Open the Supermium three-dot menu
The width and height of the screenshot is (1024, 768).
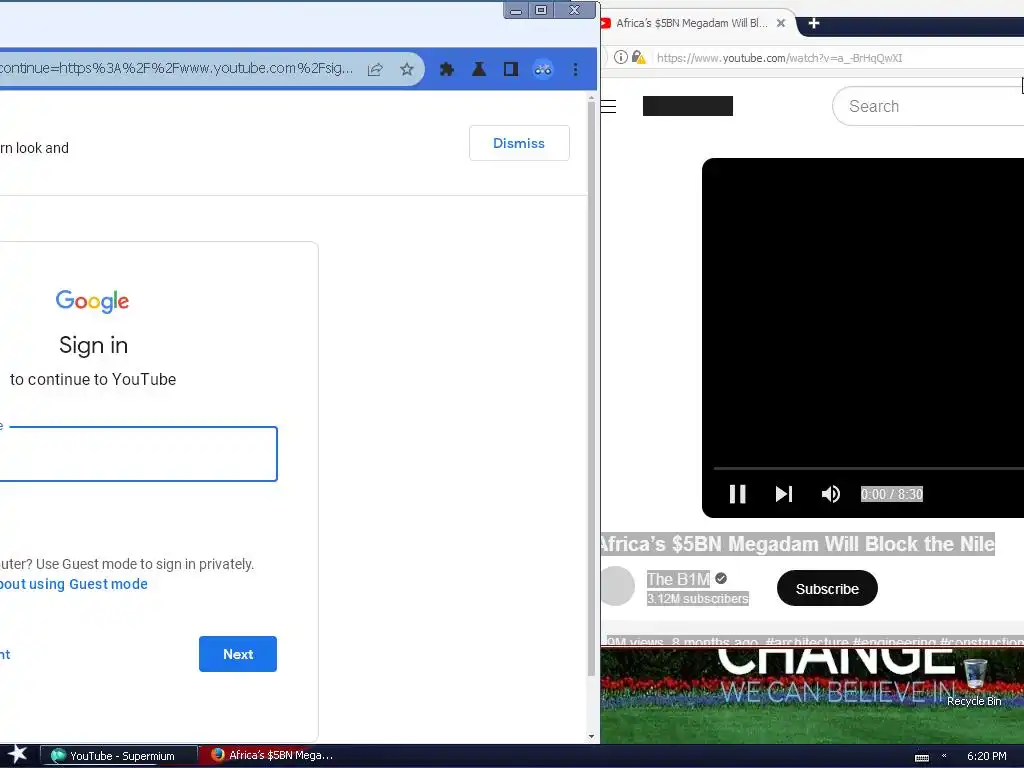[x=575, y=69]
